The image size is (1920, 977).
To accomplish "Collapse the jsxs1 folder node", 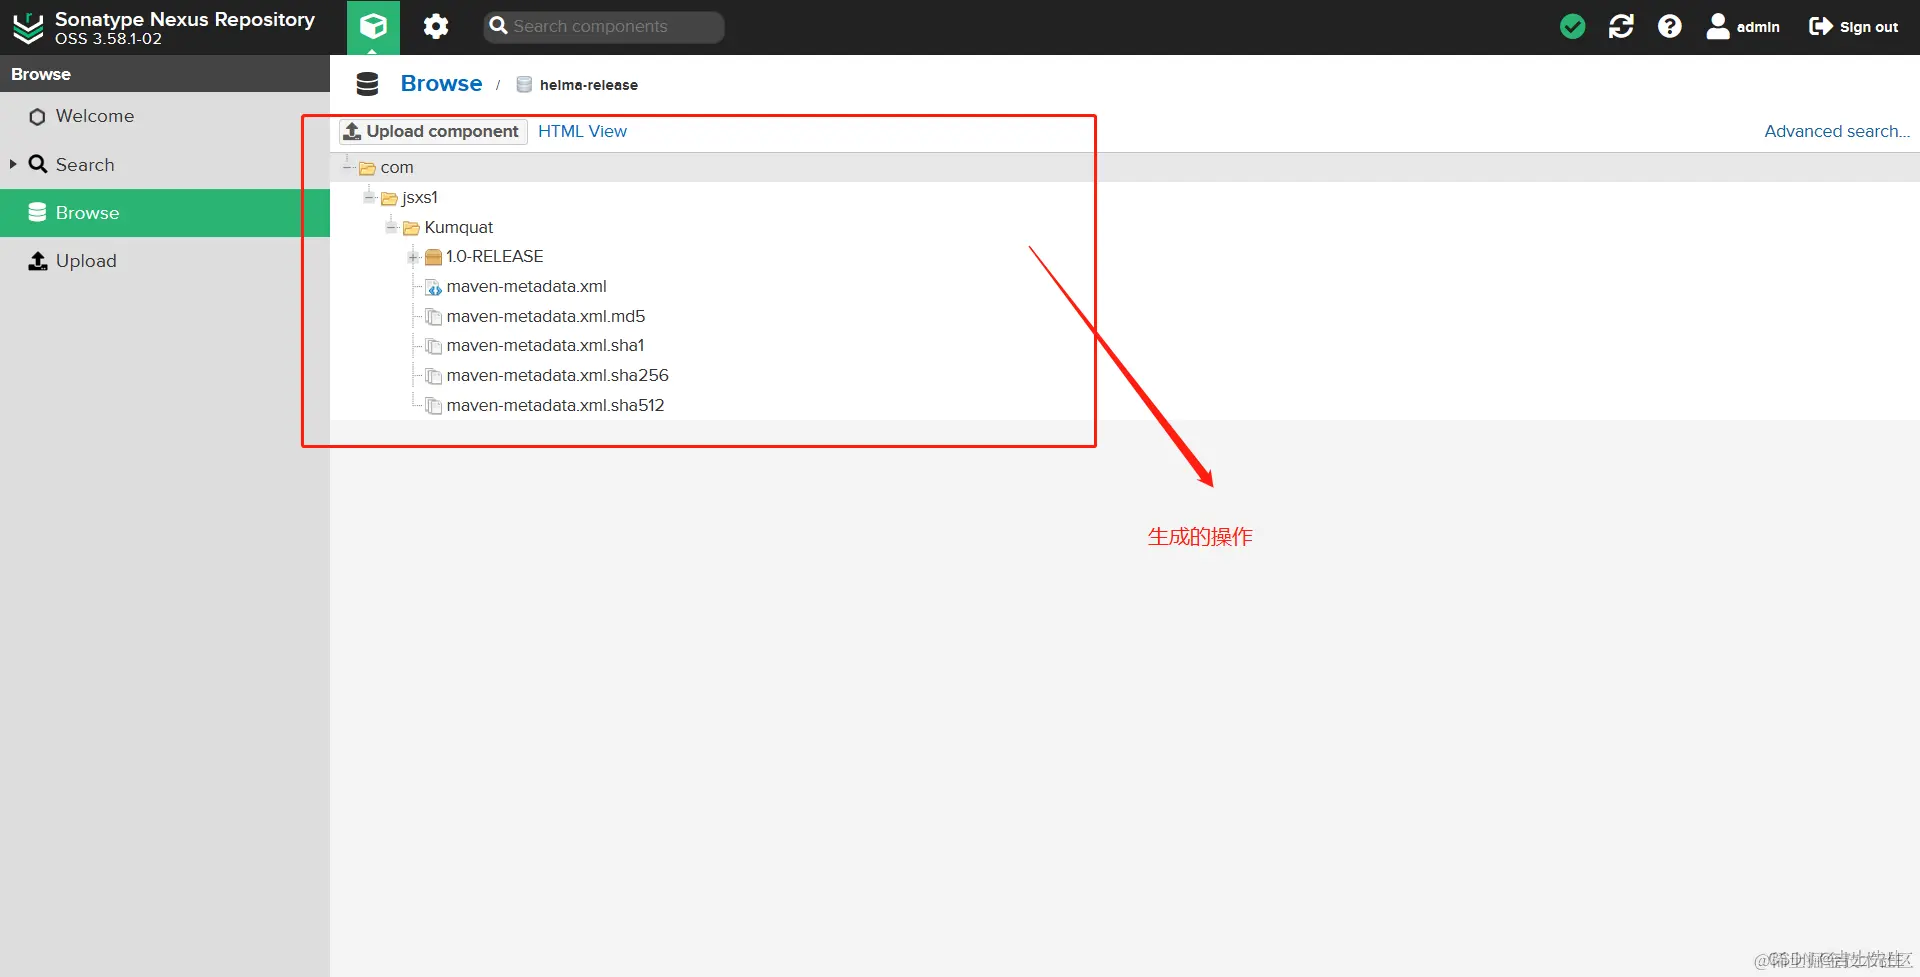I will [x=369, y=197].
